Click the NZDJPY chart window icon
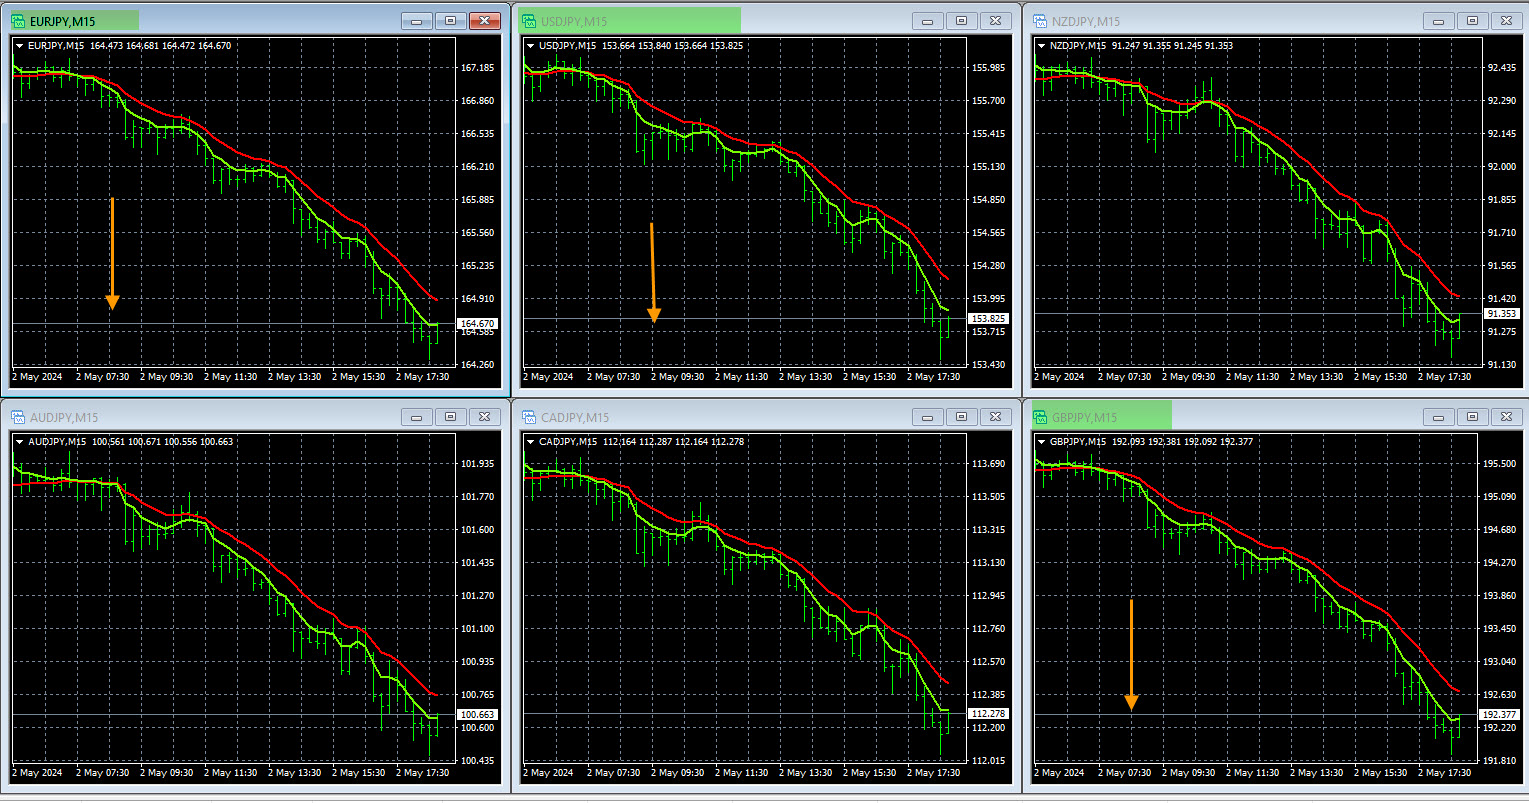 1039,21
